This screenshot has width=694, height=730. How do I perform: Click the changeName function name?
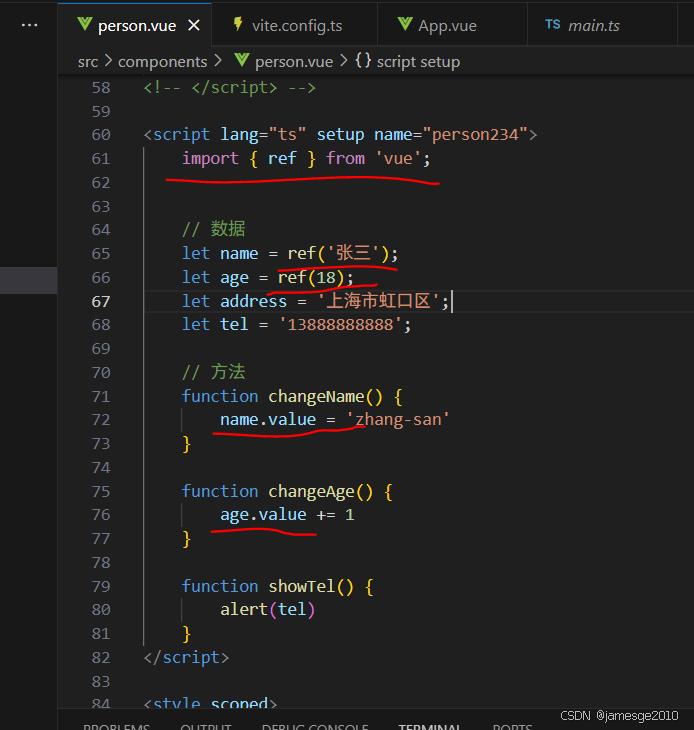pos(316,397)
